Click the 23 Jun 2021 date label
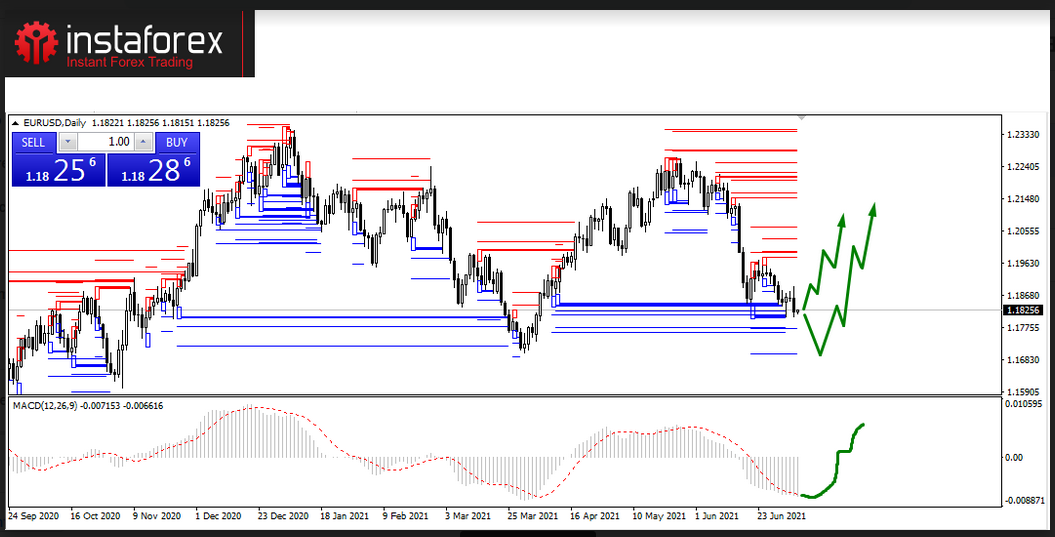 click(x=782, y=516)
